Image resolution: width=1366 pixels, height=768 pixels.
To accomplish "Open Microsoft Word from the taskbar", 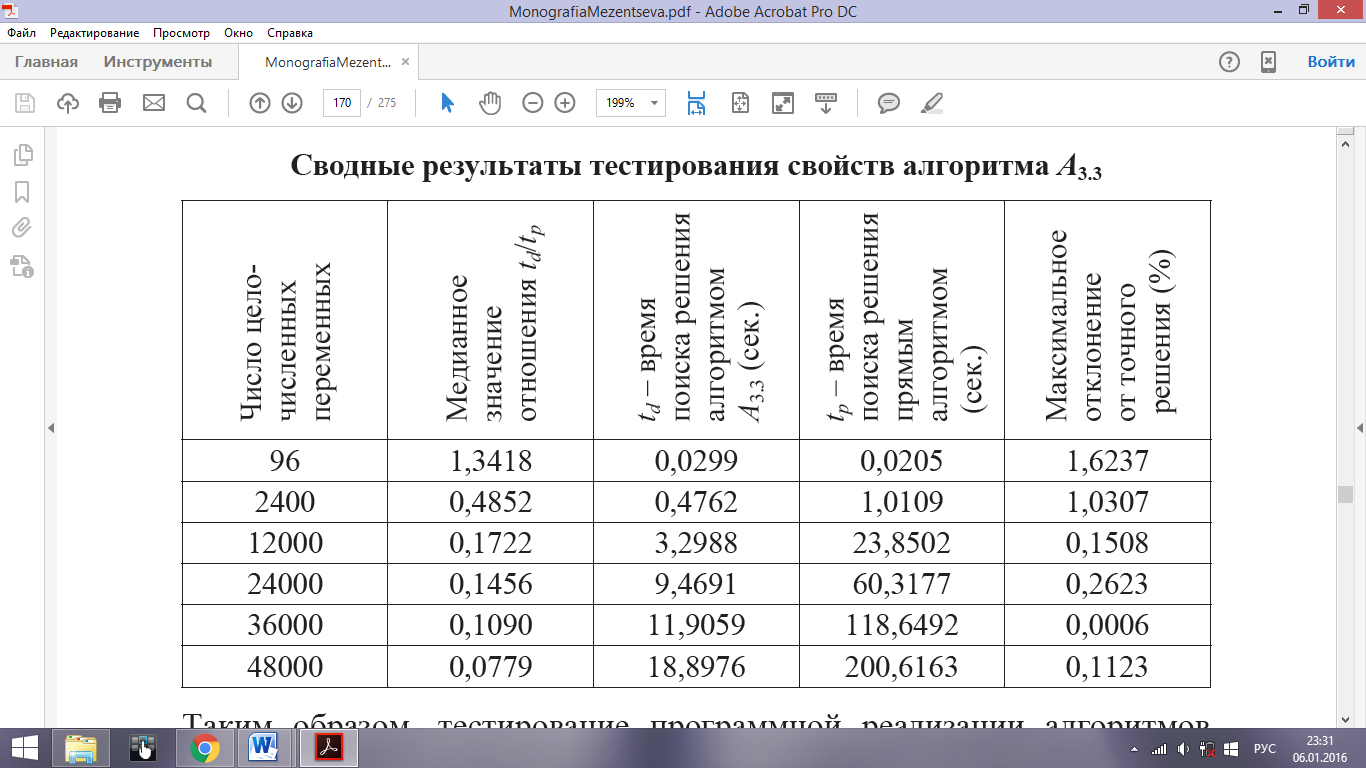I will pos(265,748).
